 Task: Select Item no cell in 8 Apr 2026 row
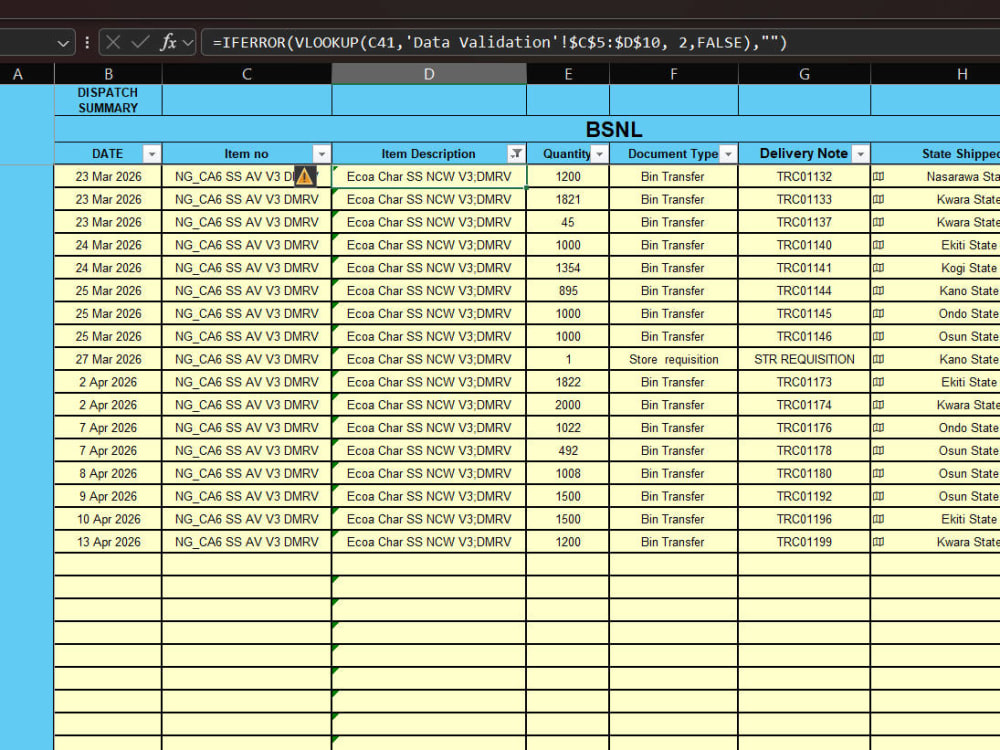pyautogui.click(x=247, y=474)
